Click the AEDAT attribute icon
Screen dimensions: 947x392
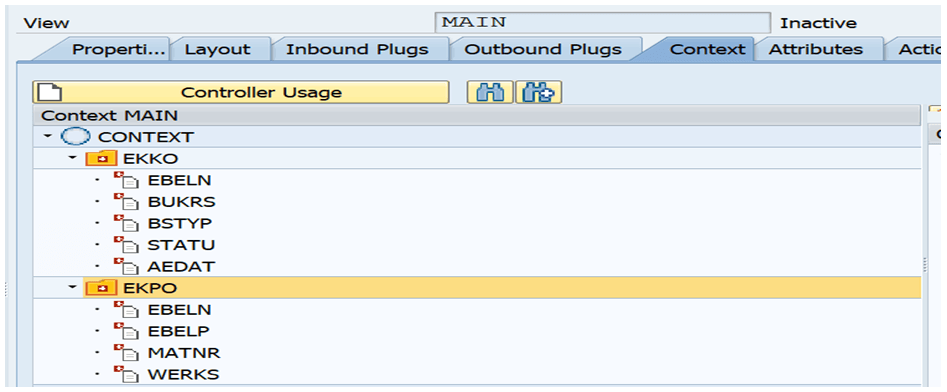[126, 266]
